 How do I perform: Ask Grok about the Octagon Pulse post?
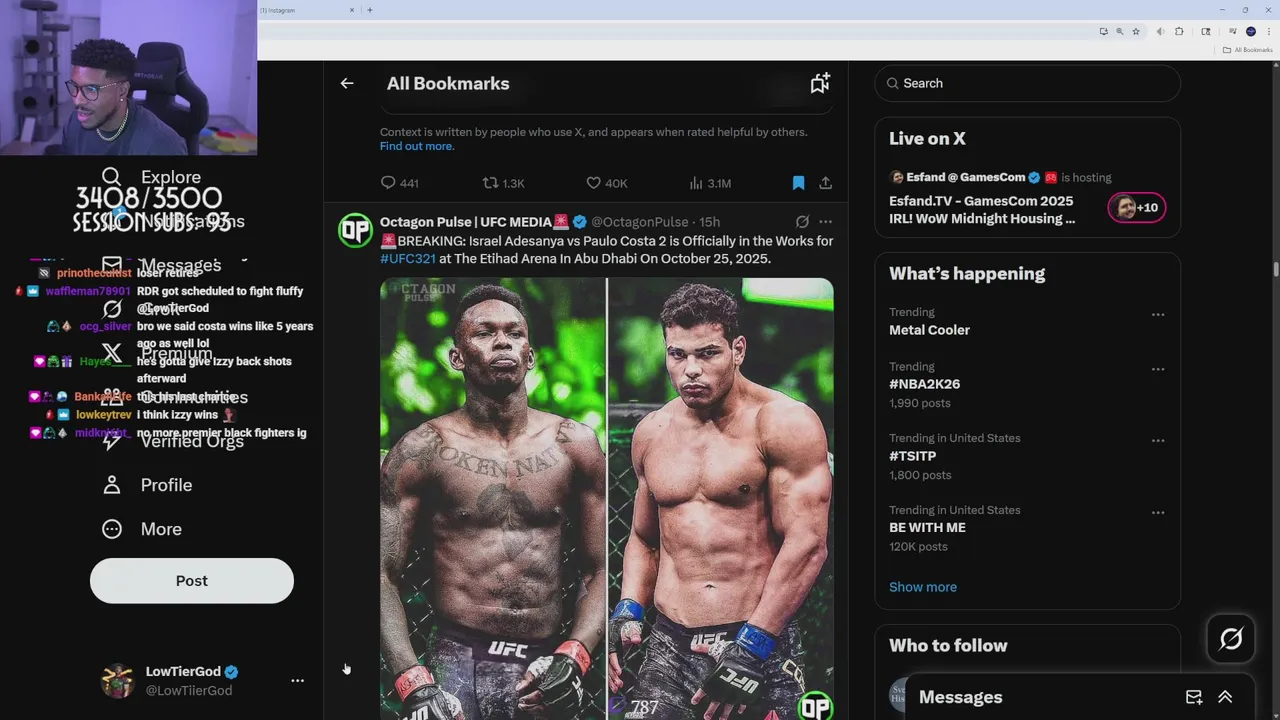click(x=802, y=222)
